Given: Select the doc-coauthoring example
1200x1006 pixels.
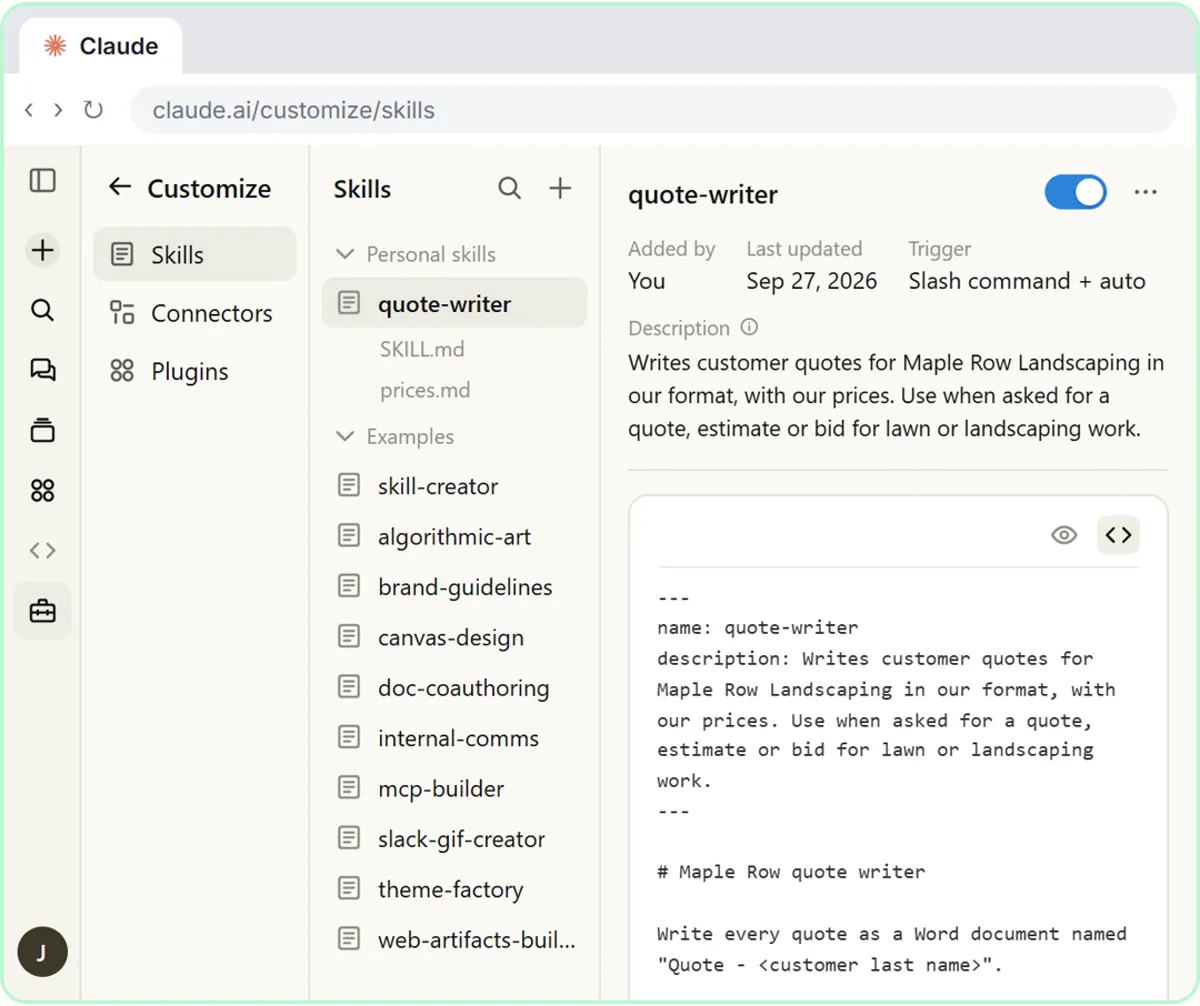Looking at the screenshot, I should tap(454, 687).
